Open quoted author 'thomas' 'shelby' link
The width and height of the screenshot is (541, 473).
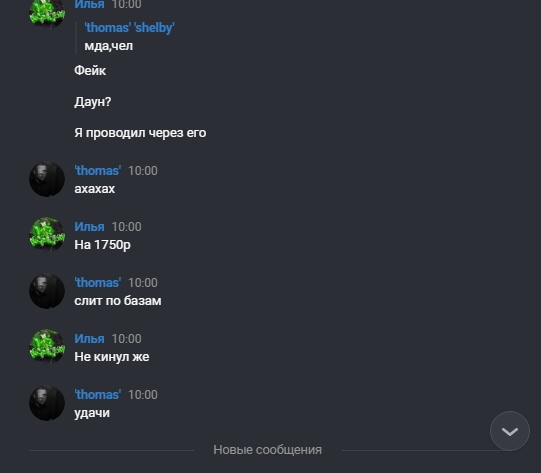pyautogui.click(x=129, y=28)
